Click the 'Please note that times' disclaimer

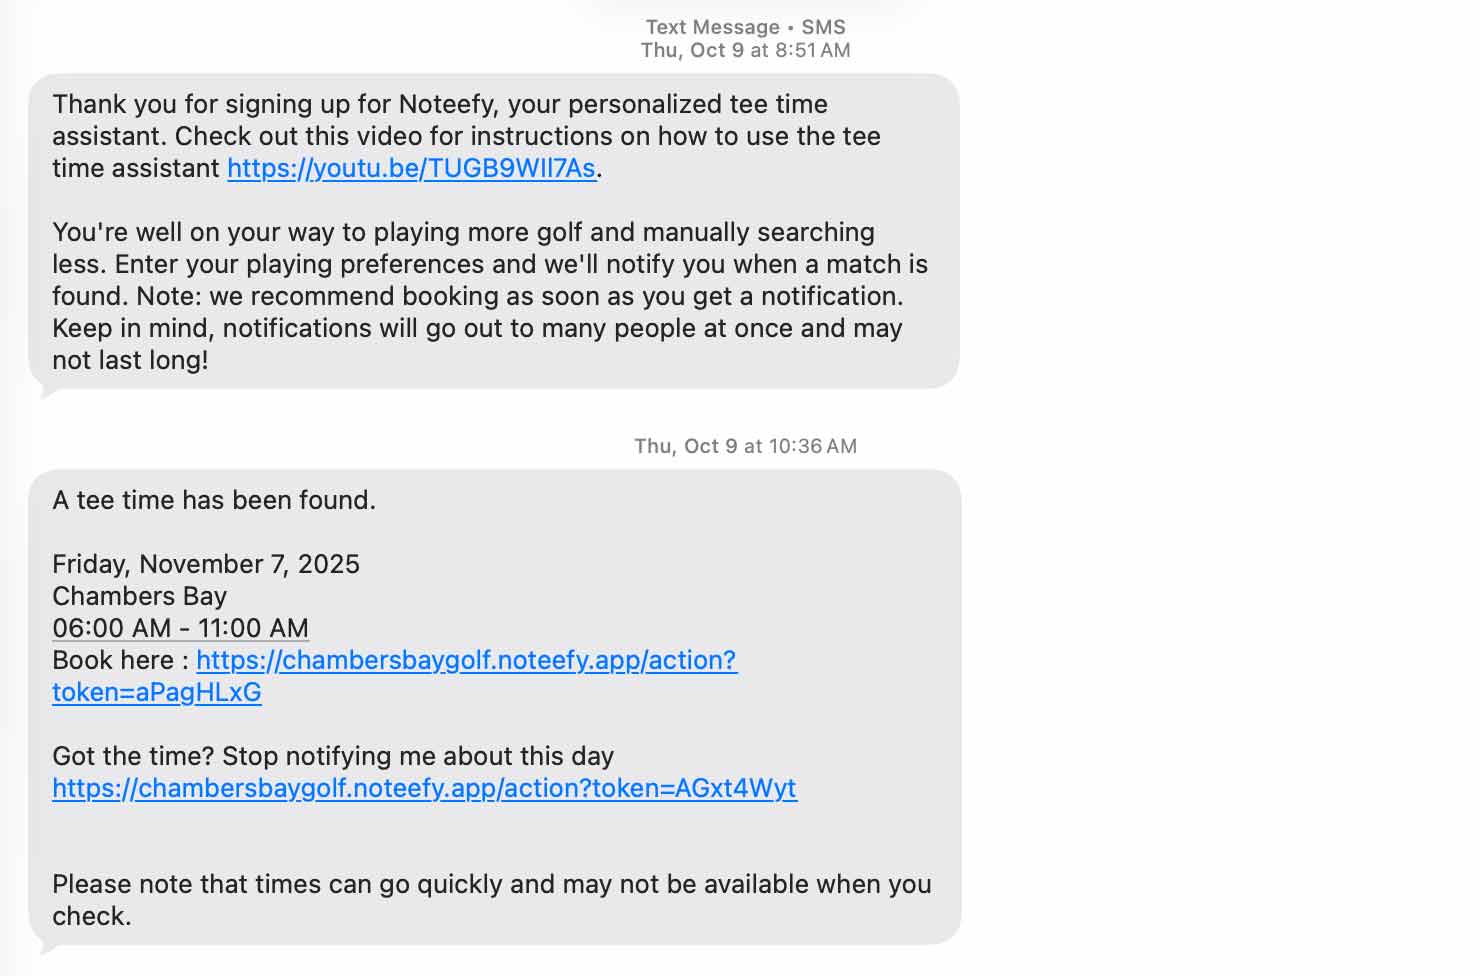pos(491,884)
